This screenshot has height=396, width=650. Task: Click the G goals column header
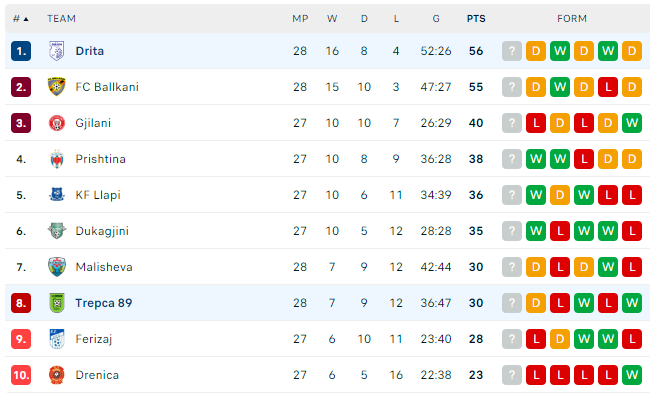click(436, 19)
